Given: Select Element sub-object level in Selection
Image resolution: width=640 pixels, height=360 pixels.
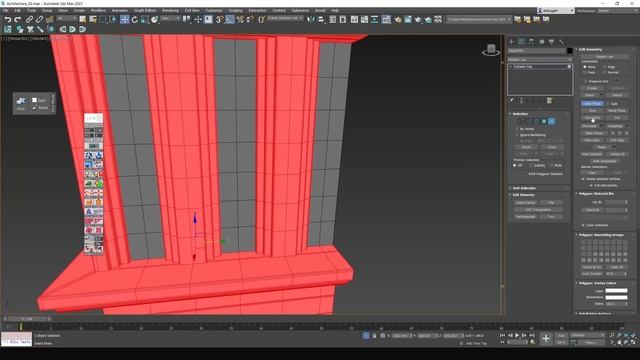Looking at the screenshot, I should coord(551,121).
